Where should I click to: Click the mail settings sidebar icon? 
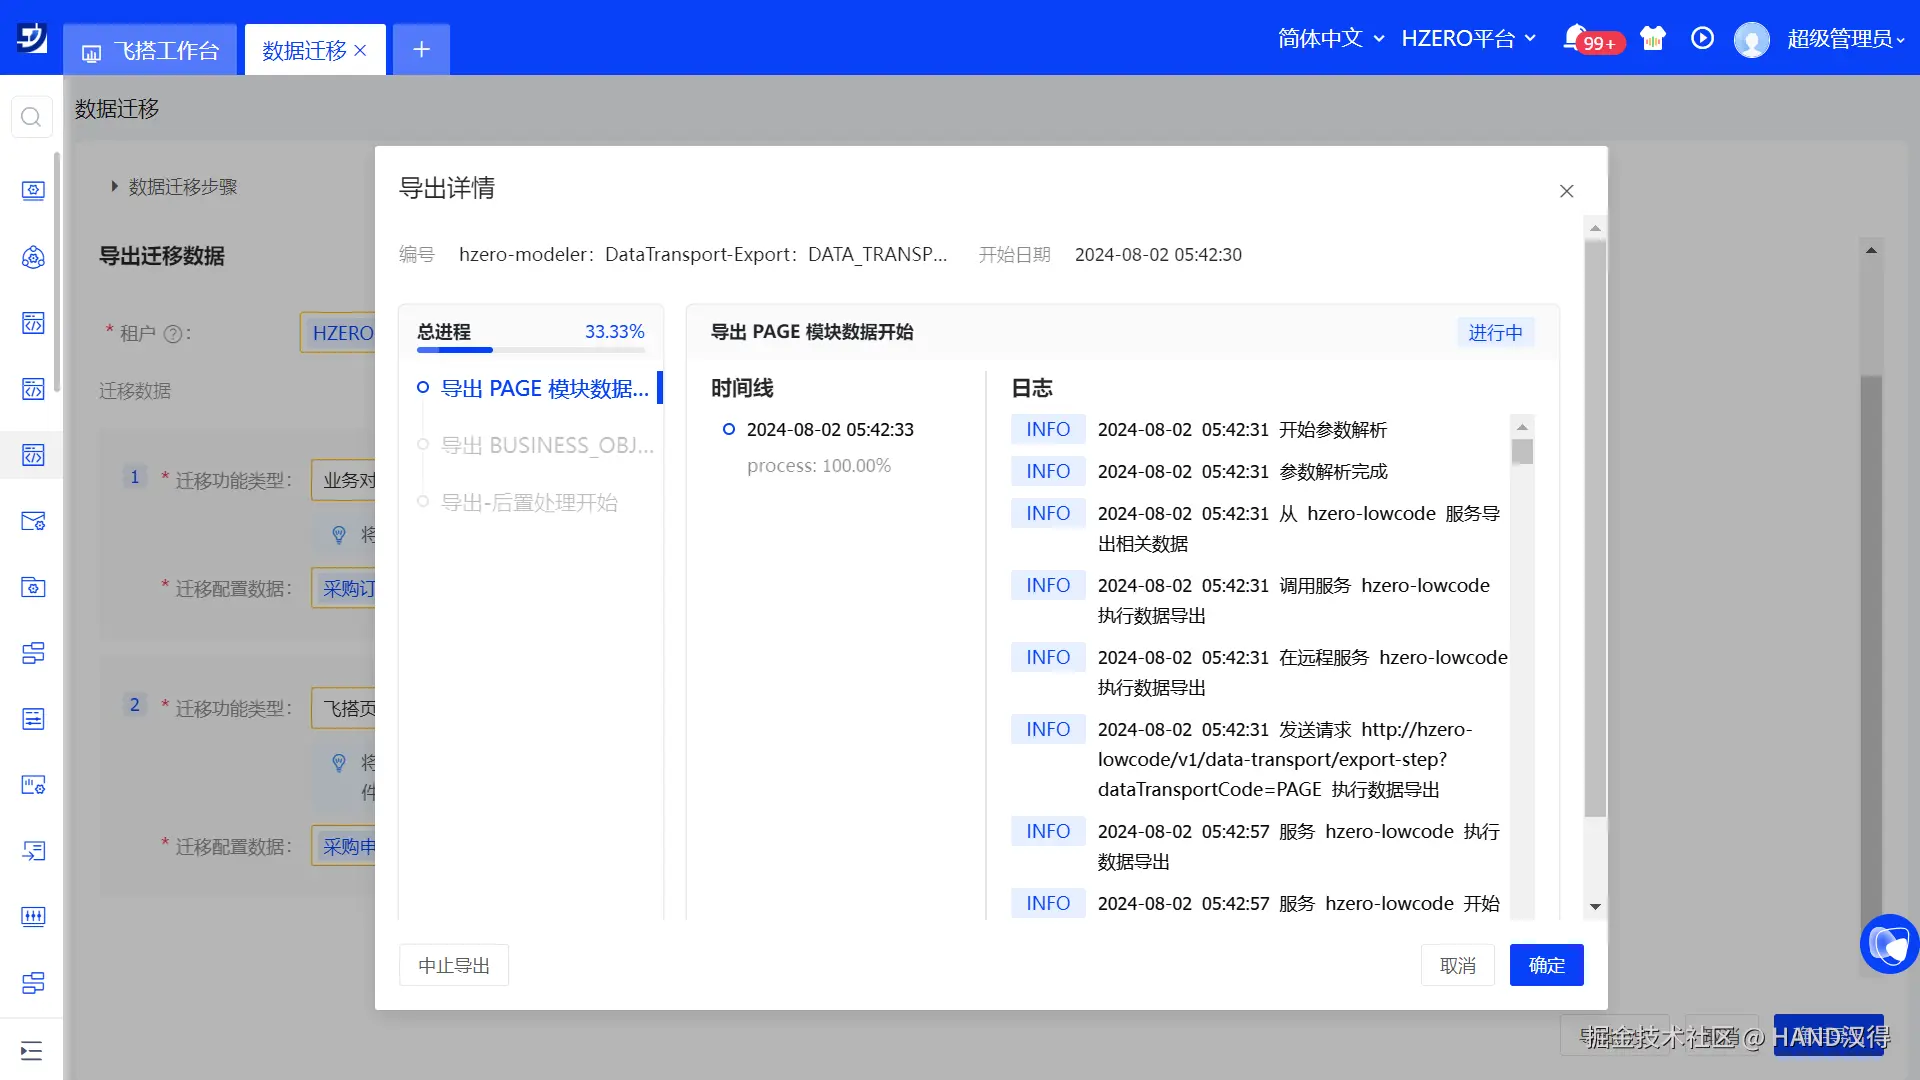(33, 521)
